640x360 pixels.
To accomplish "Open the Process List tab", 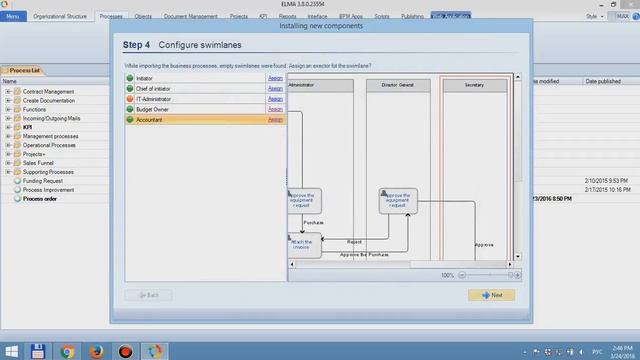I will [24, 70].
